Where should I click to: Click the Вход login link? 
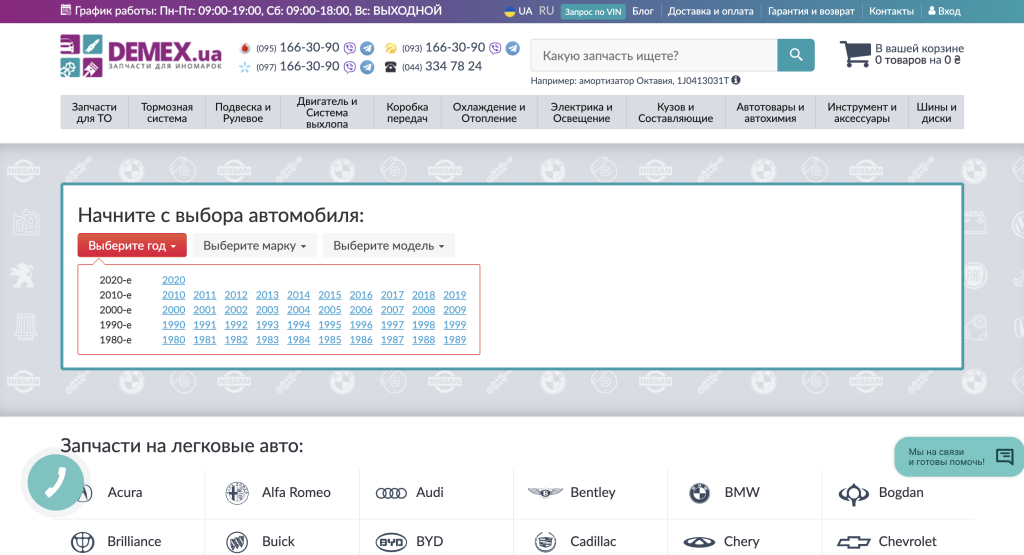[944, 11]
